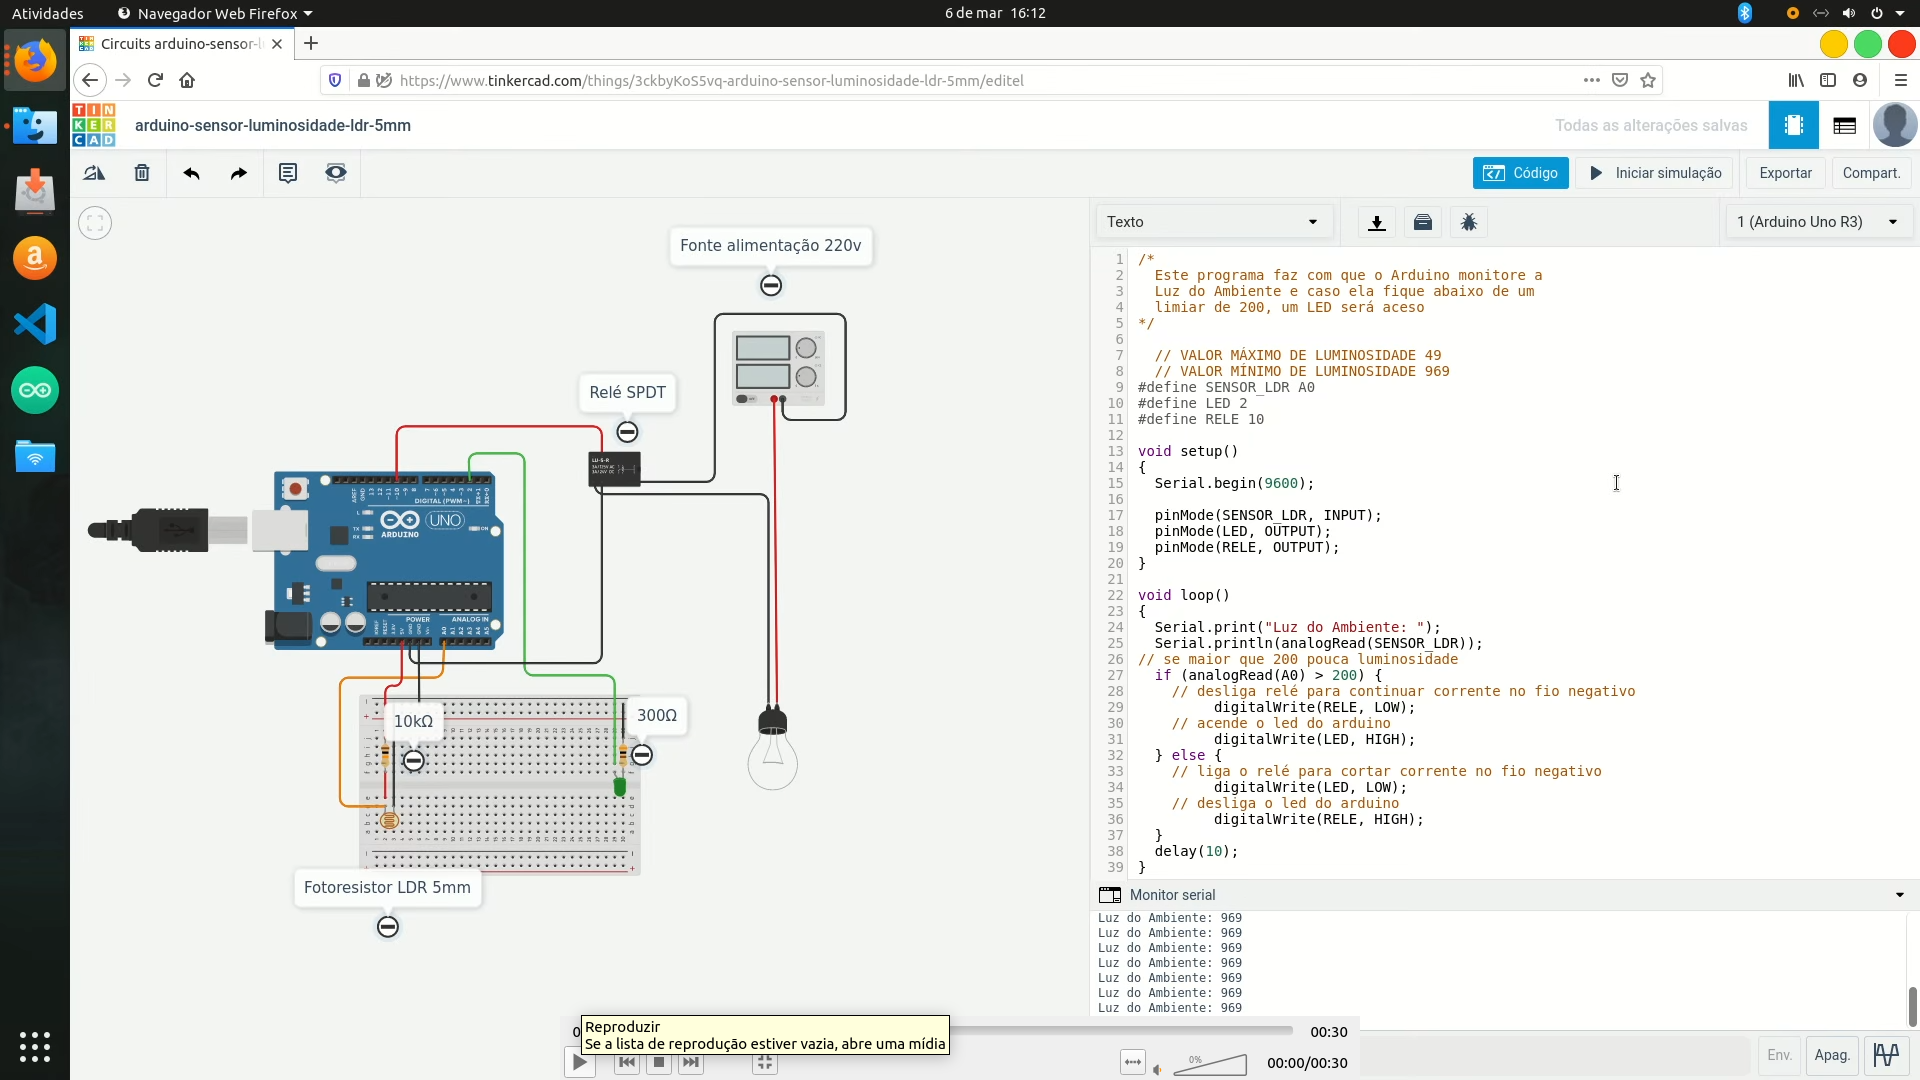1920x1080 pixels.
Task: Select the rotate tool in the toolbar
Action: point(93,172)
